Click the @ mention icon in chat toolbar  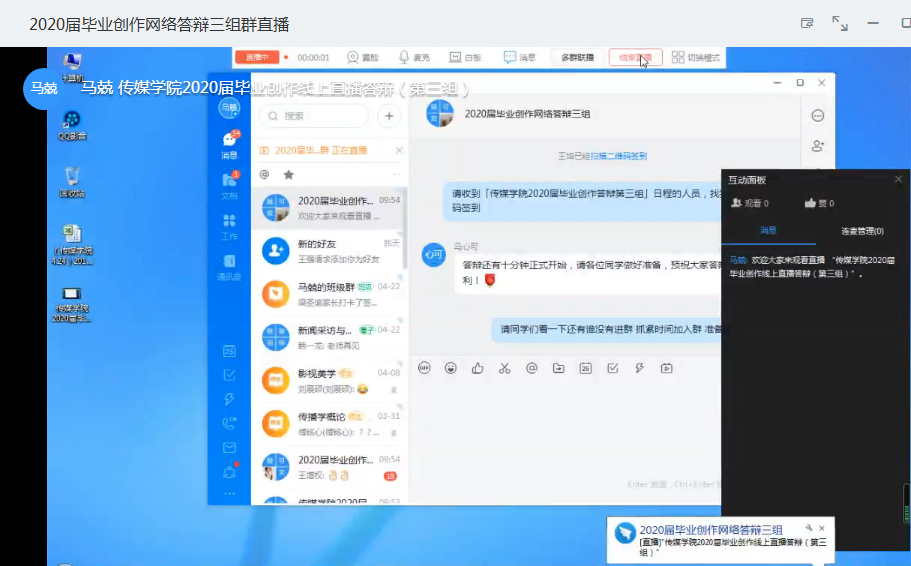(x=531, y=368)
